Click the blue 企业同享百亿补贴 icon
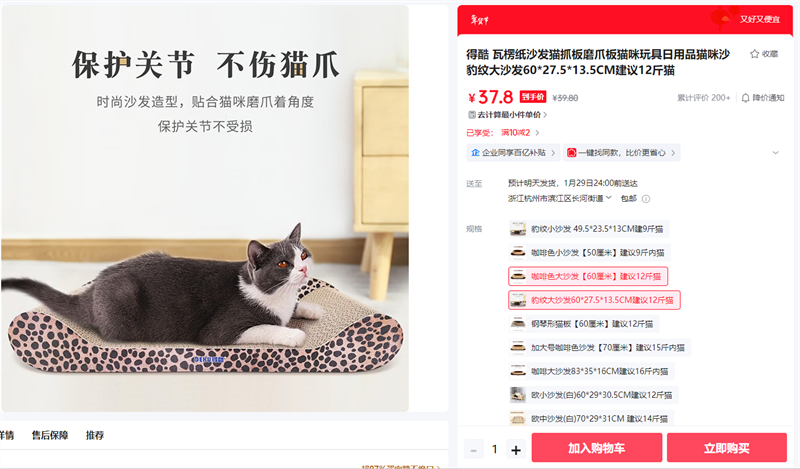 click(x=476, y=153)
